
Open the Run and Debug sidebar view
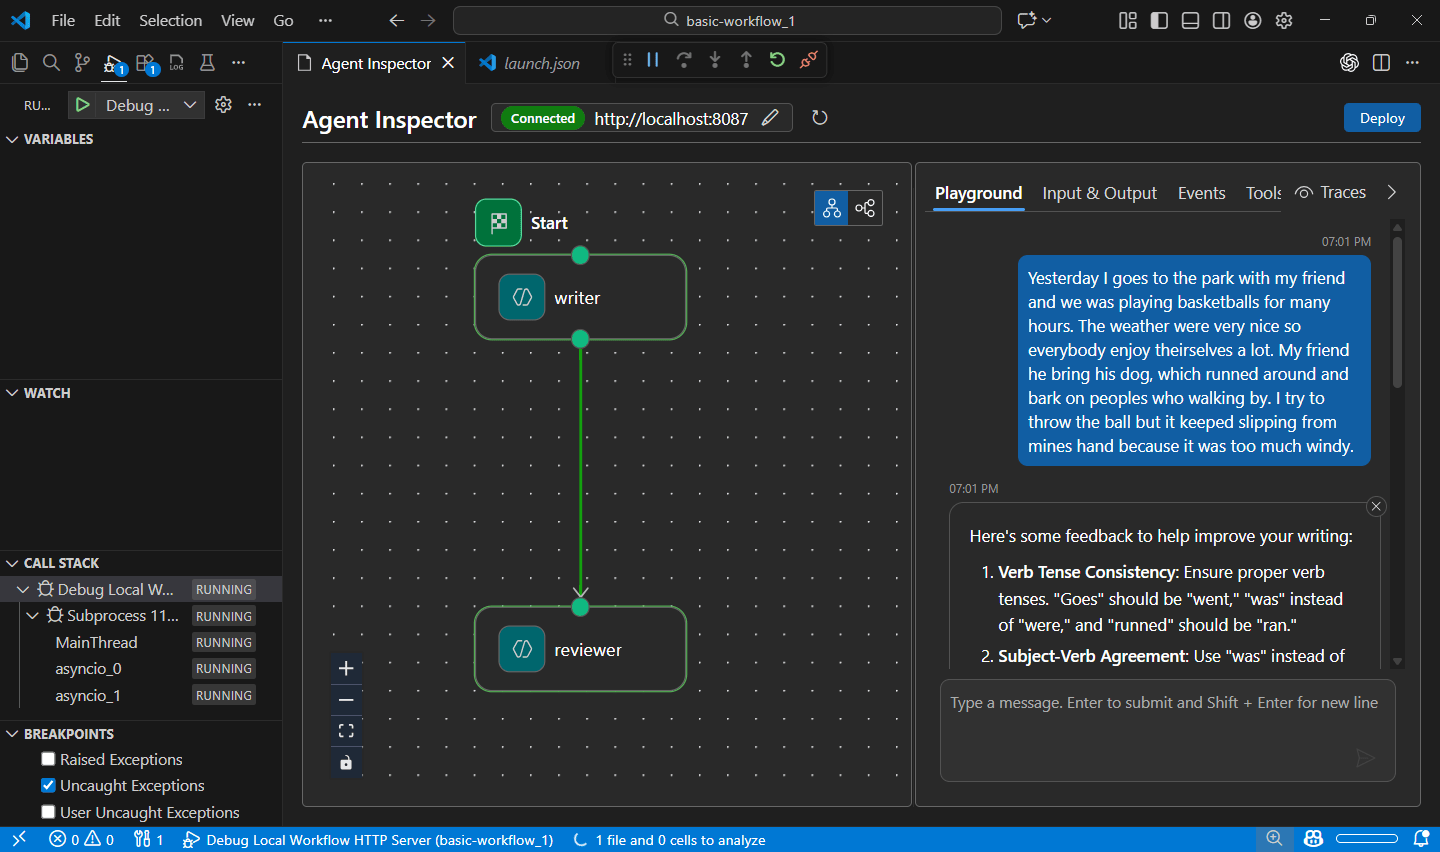(112, 62)
